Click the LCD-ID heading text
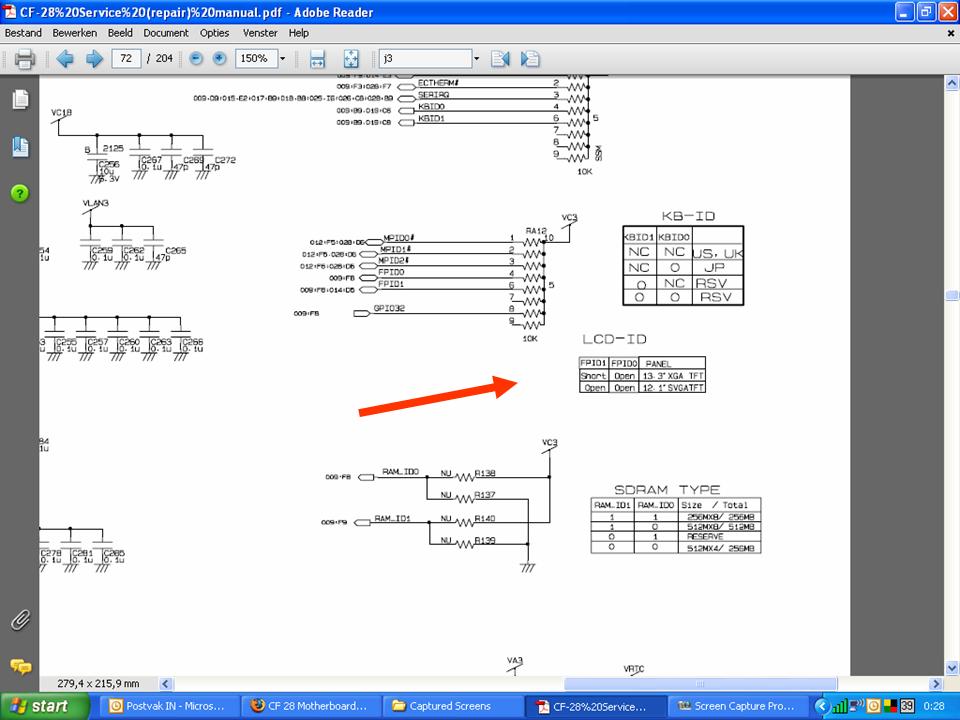Viewport: 960px width, 720px height. [x=614, y=339]
